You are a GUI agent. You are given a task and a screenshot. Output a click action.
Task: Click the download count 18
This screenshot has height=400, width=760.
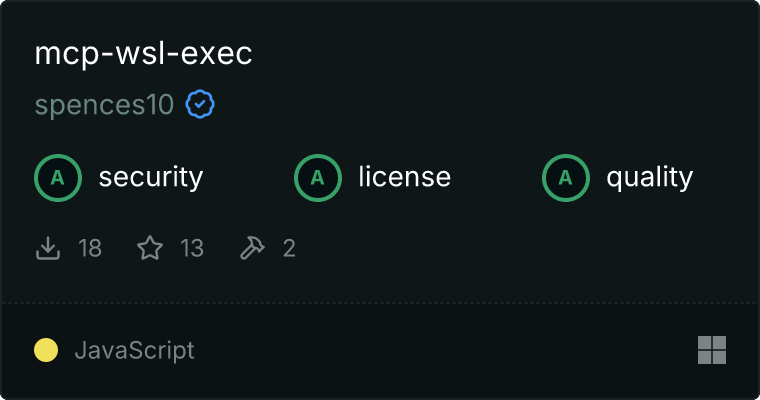tap(90, 248)
